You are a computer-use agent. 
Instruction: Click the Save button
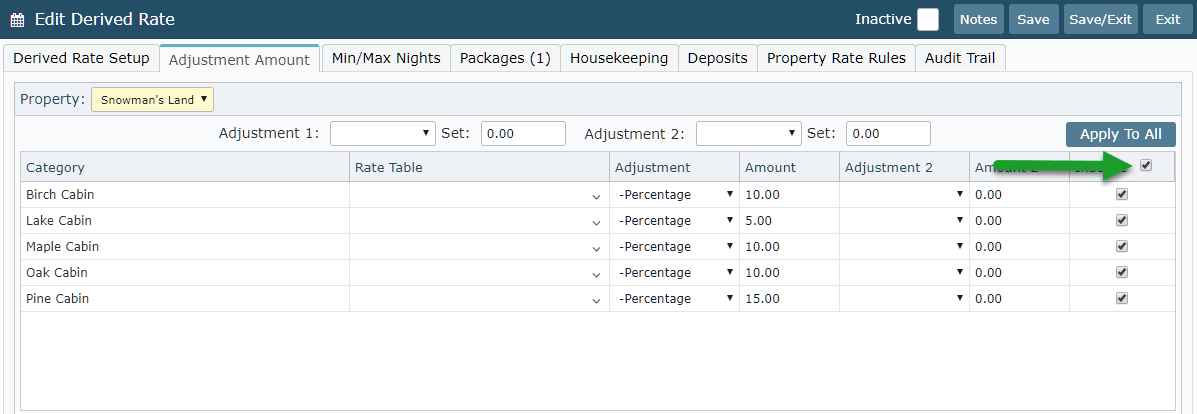(1033, 19)
